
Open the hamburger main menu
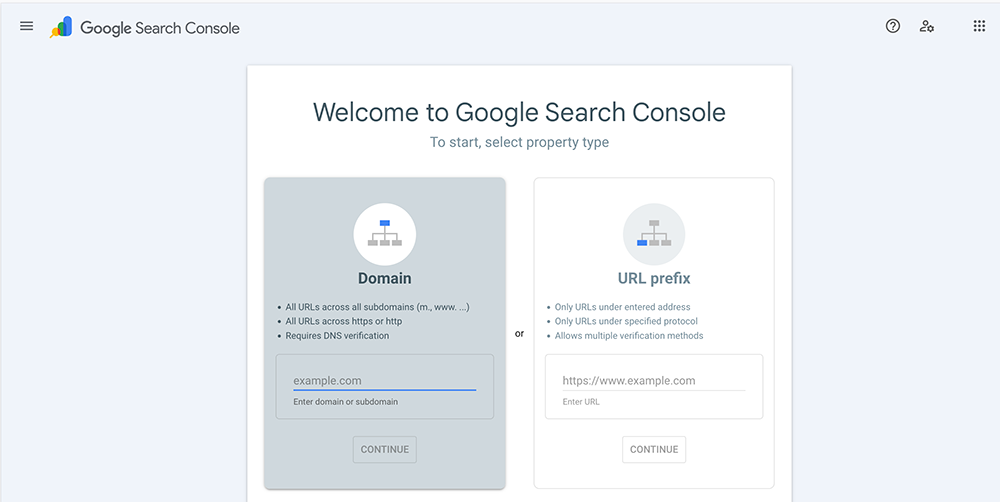pyautogui.click(x=26, y=26)
